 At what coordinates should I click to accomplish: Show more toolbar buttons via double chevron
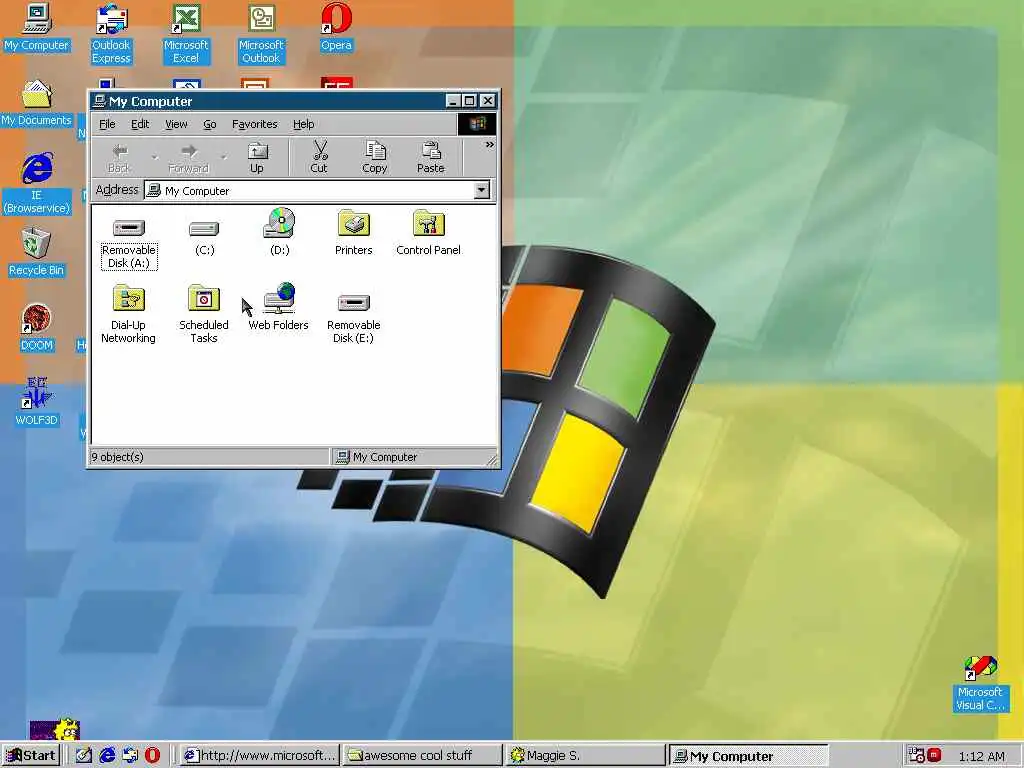pyautogui.click(x=489, y=145)
